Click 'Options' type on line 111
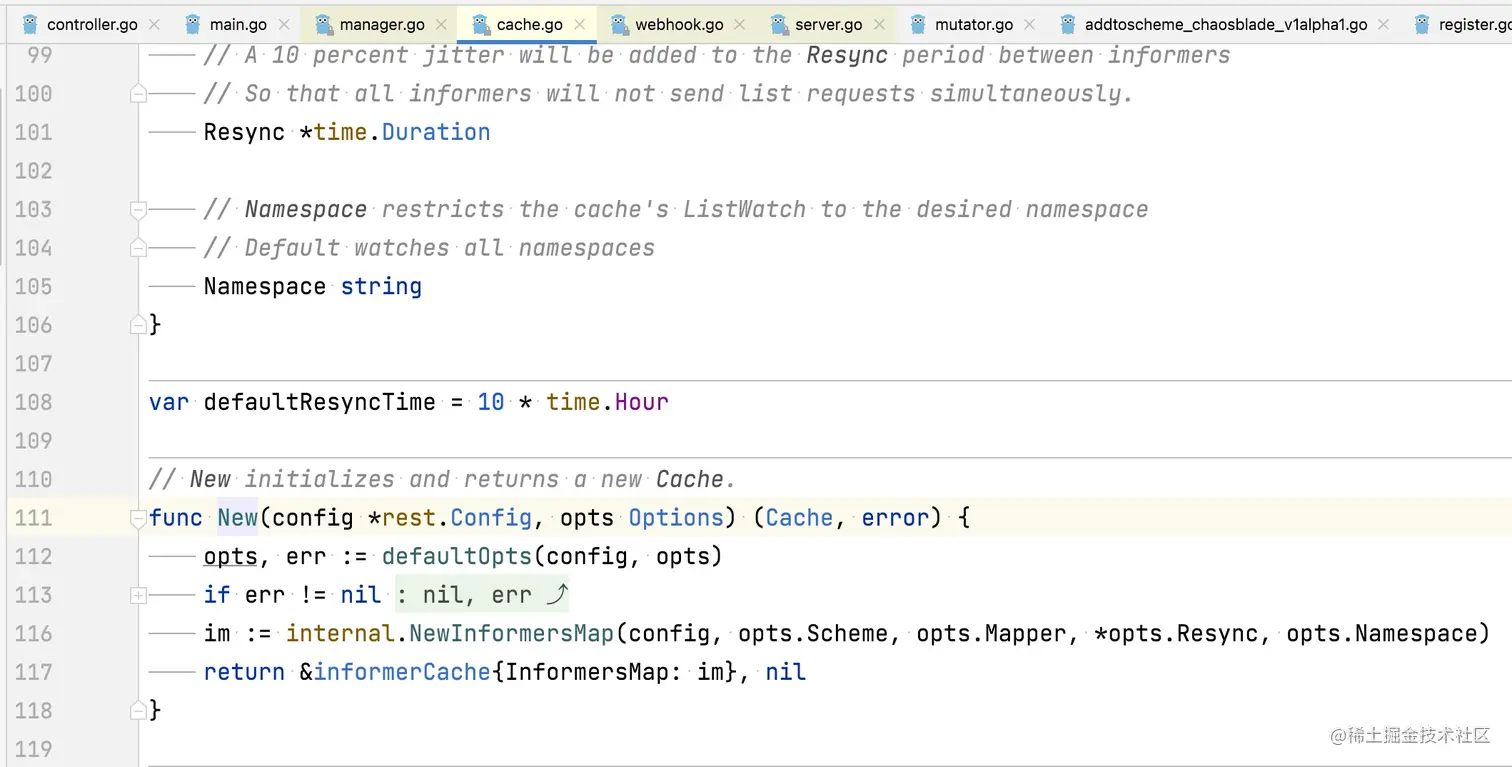Viewport: 1512px width, 767px height. (x=676, y=518)
